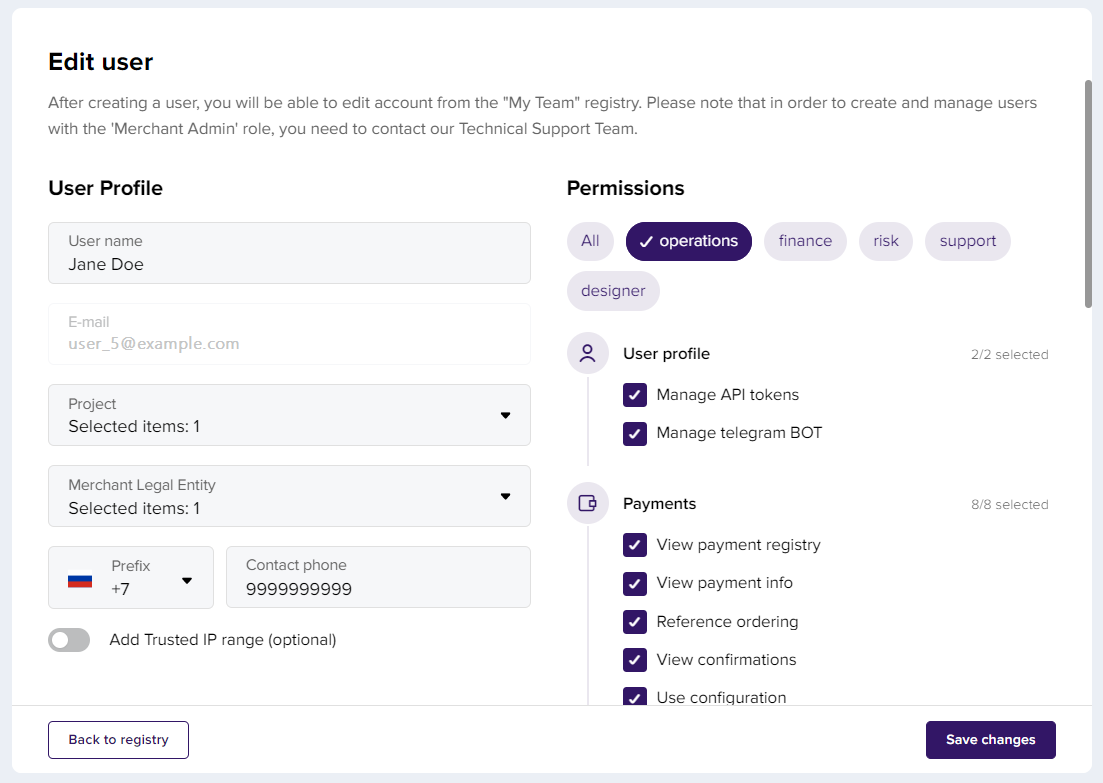Image resolution: width=1103 pixels, height=783 pixels.
Task: Select the All permissions chip
Action: (590, 241)
